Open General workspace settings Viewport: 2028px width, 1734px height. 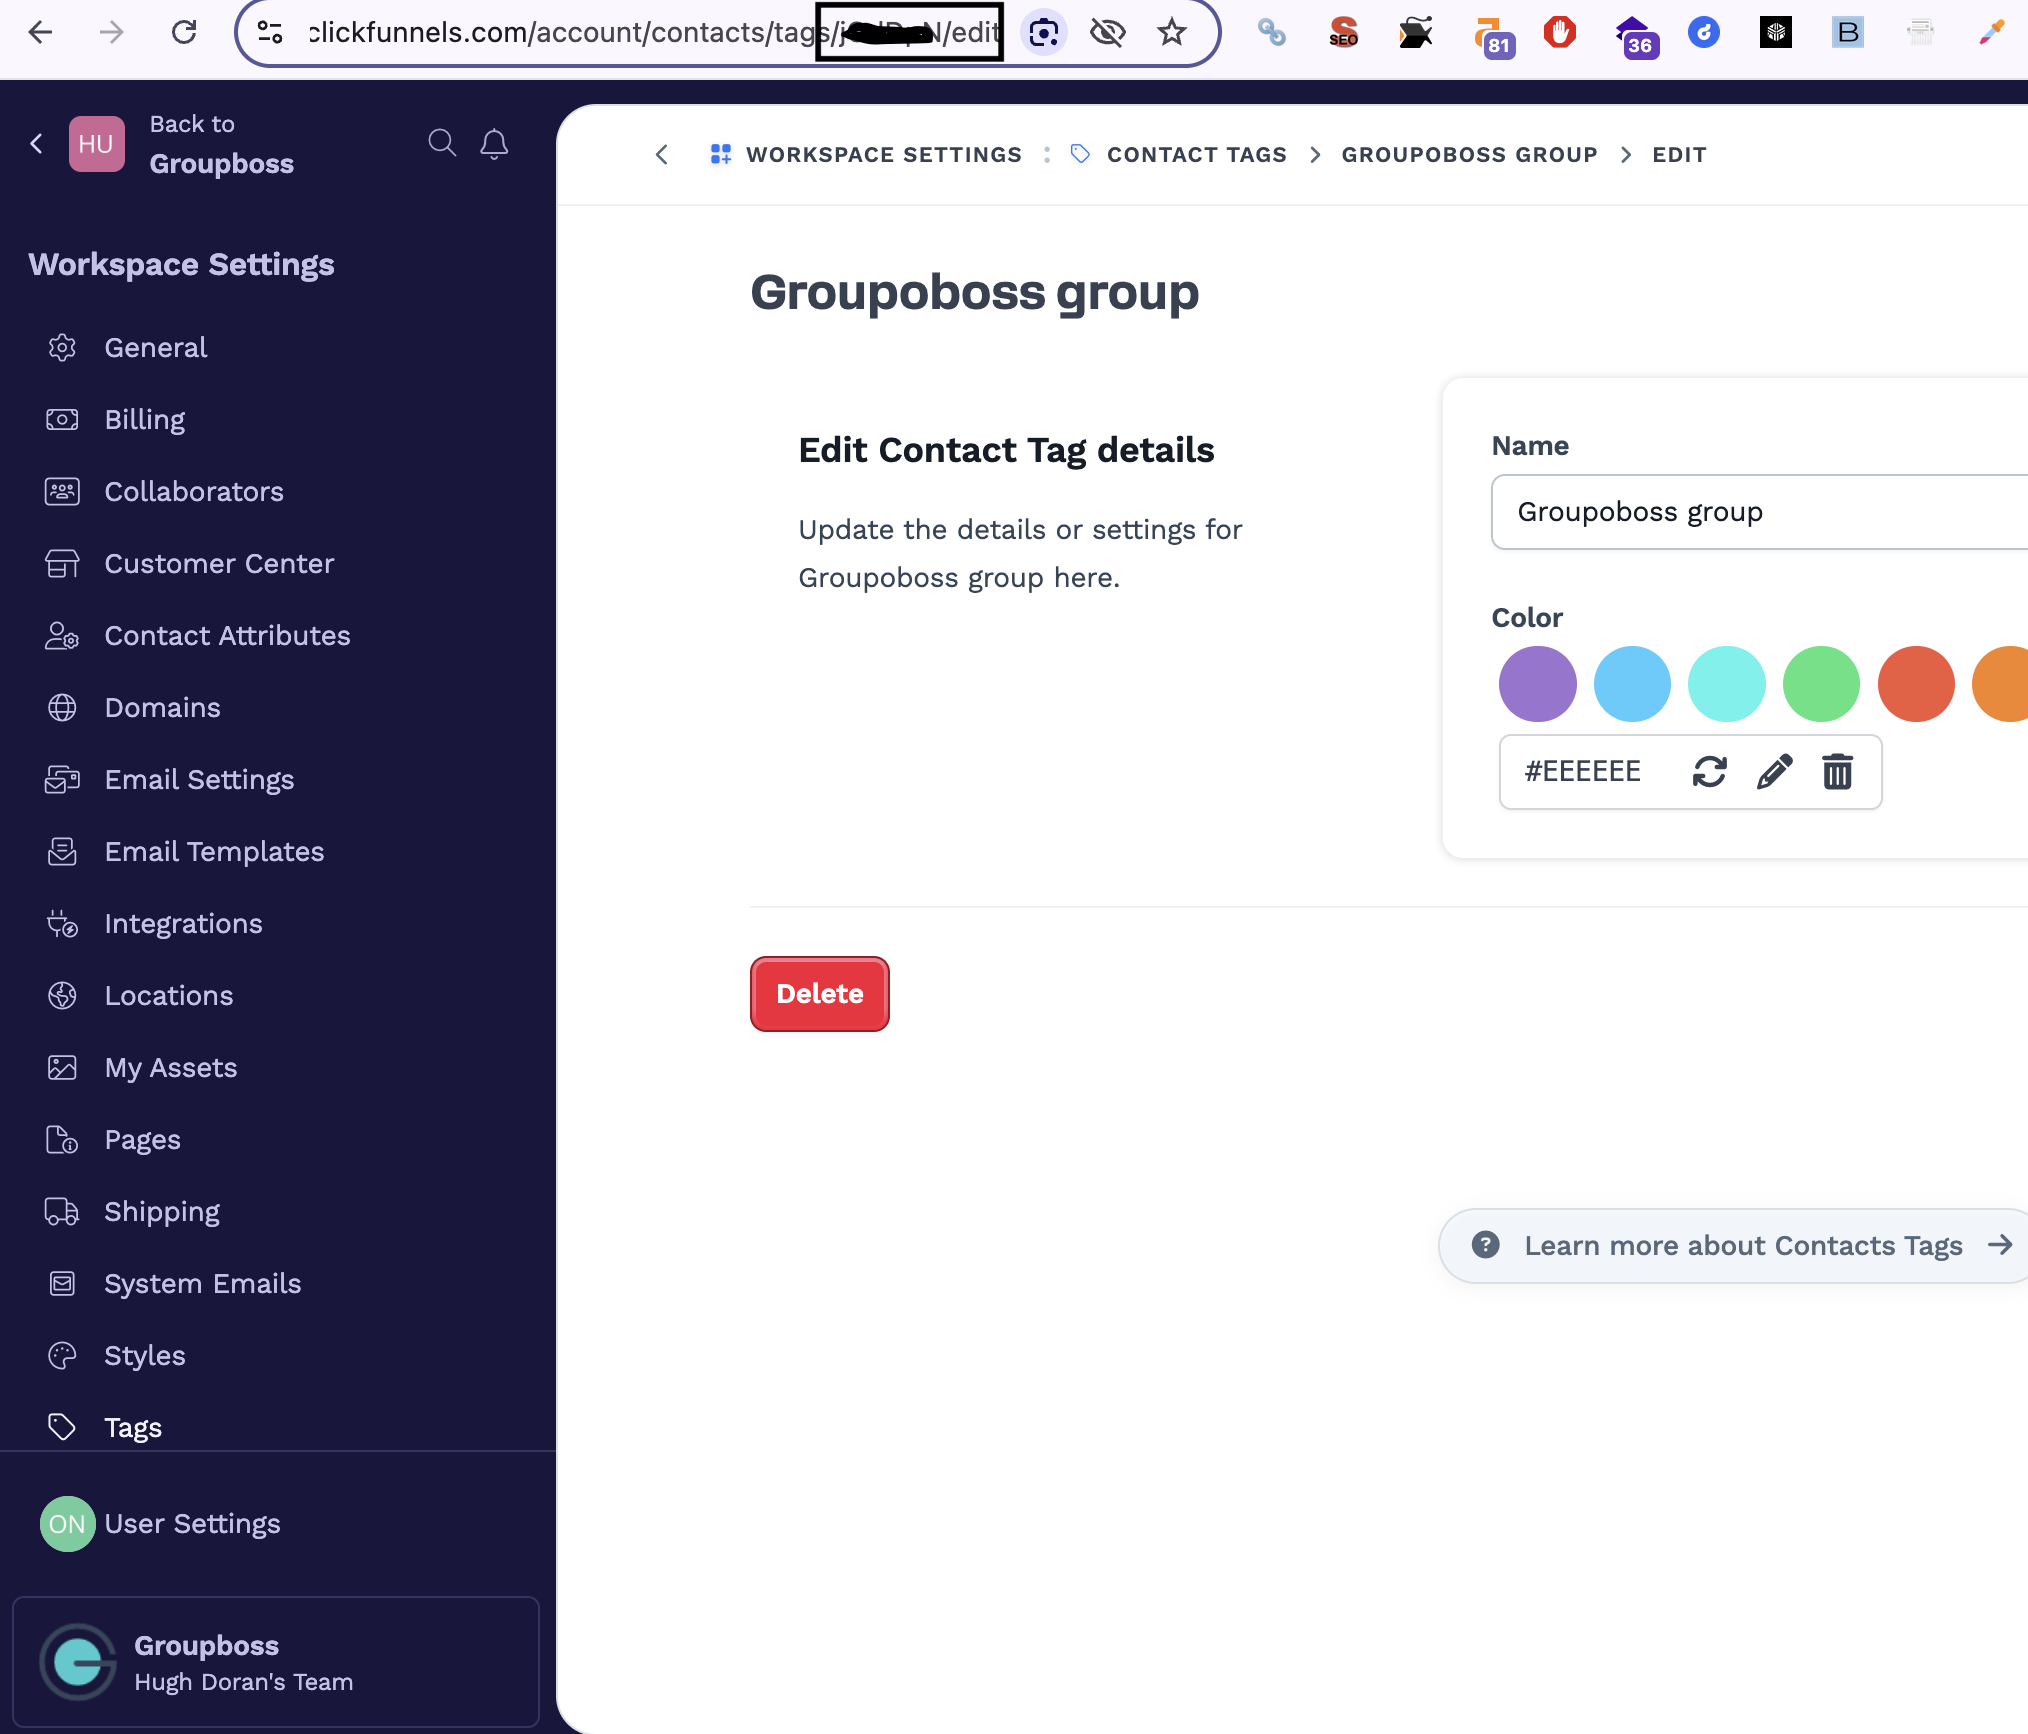(x=156, y=347)
